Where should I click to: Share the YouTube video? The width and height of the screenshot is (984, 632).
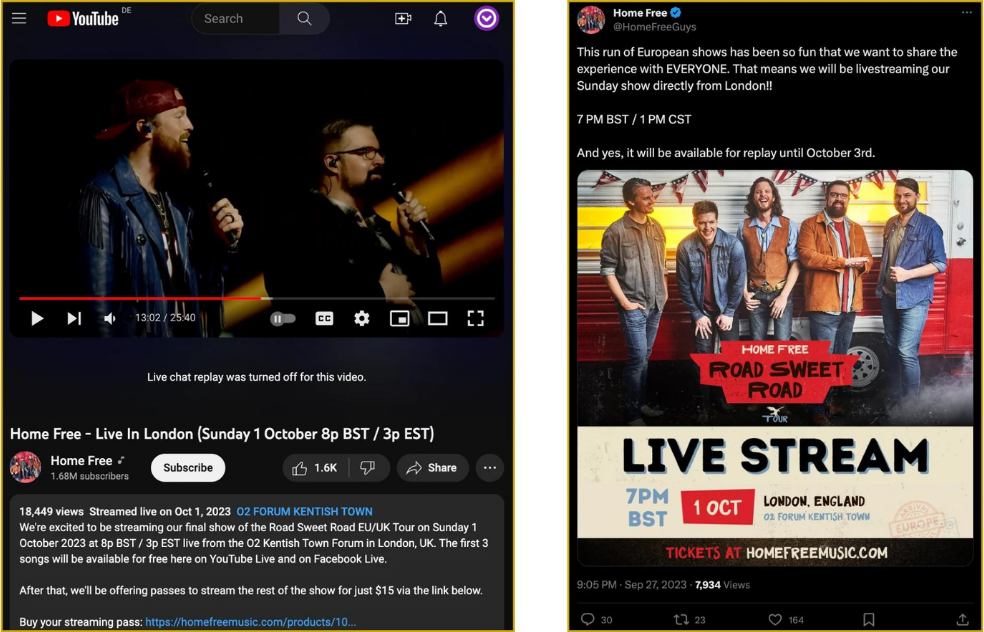(x=432, y=468)
